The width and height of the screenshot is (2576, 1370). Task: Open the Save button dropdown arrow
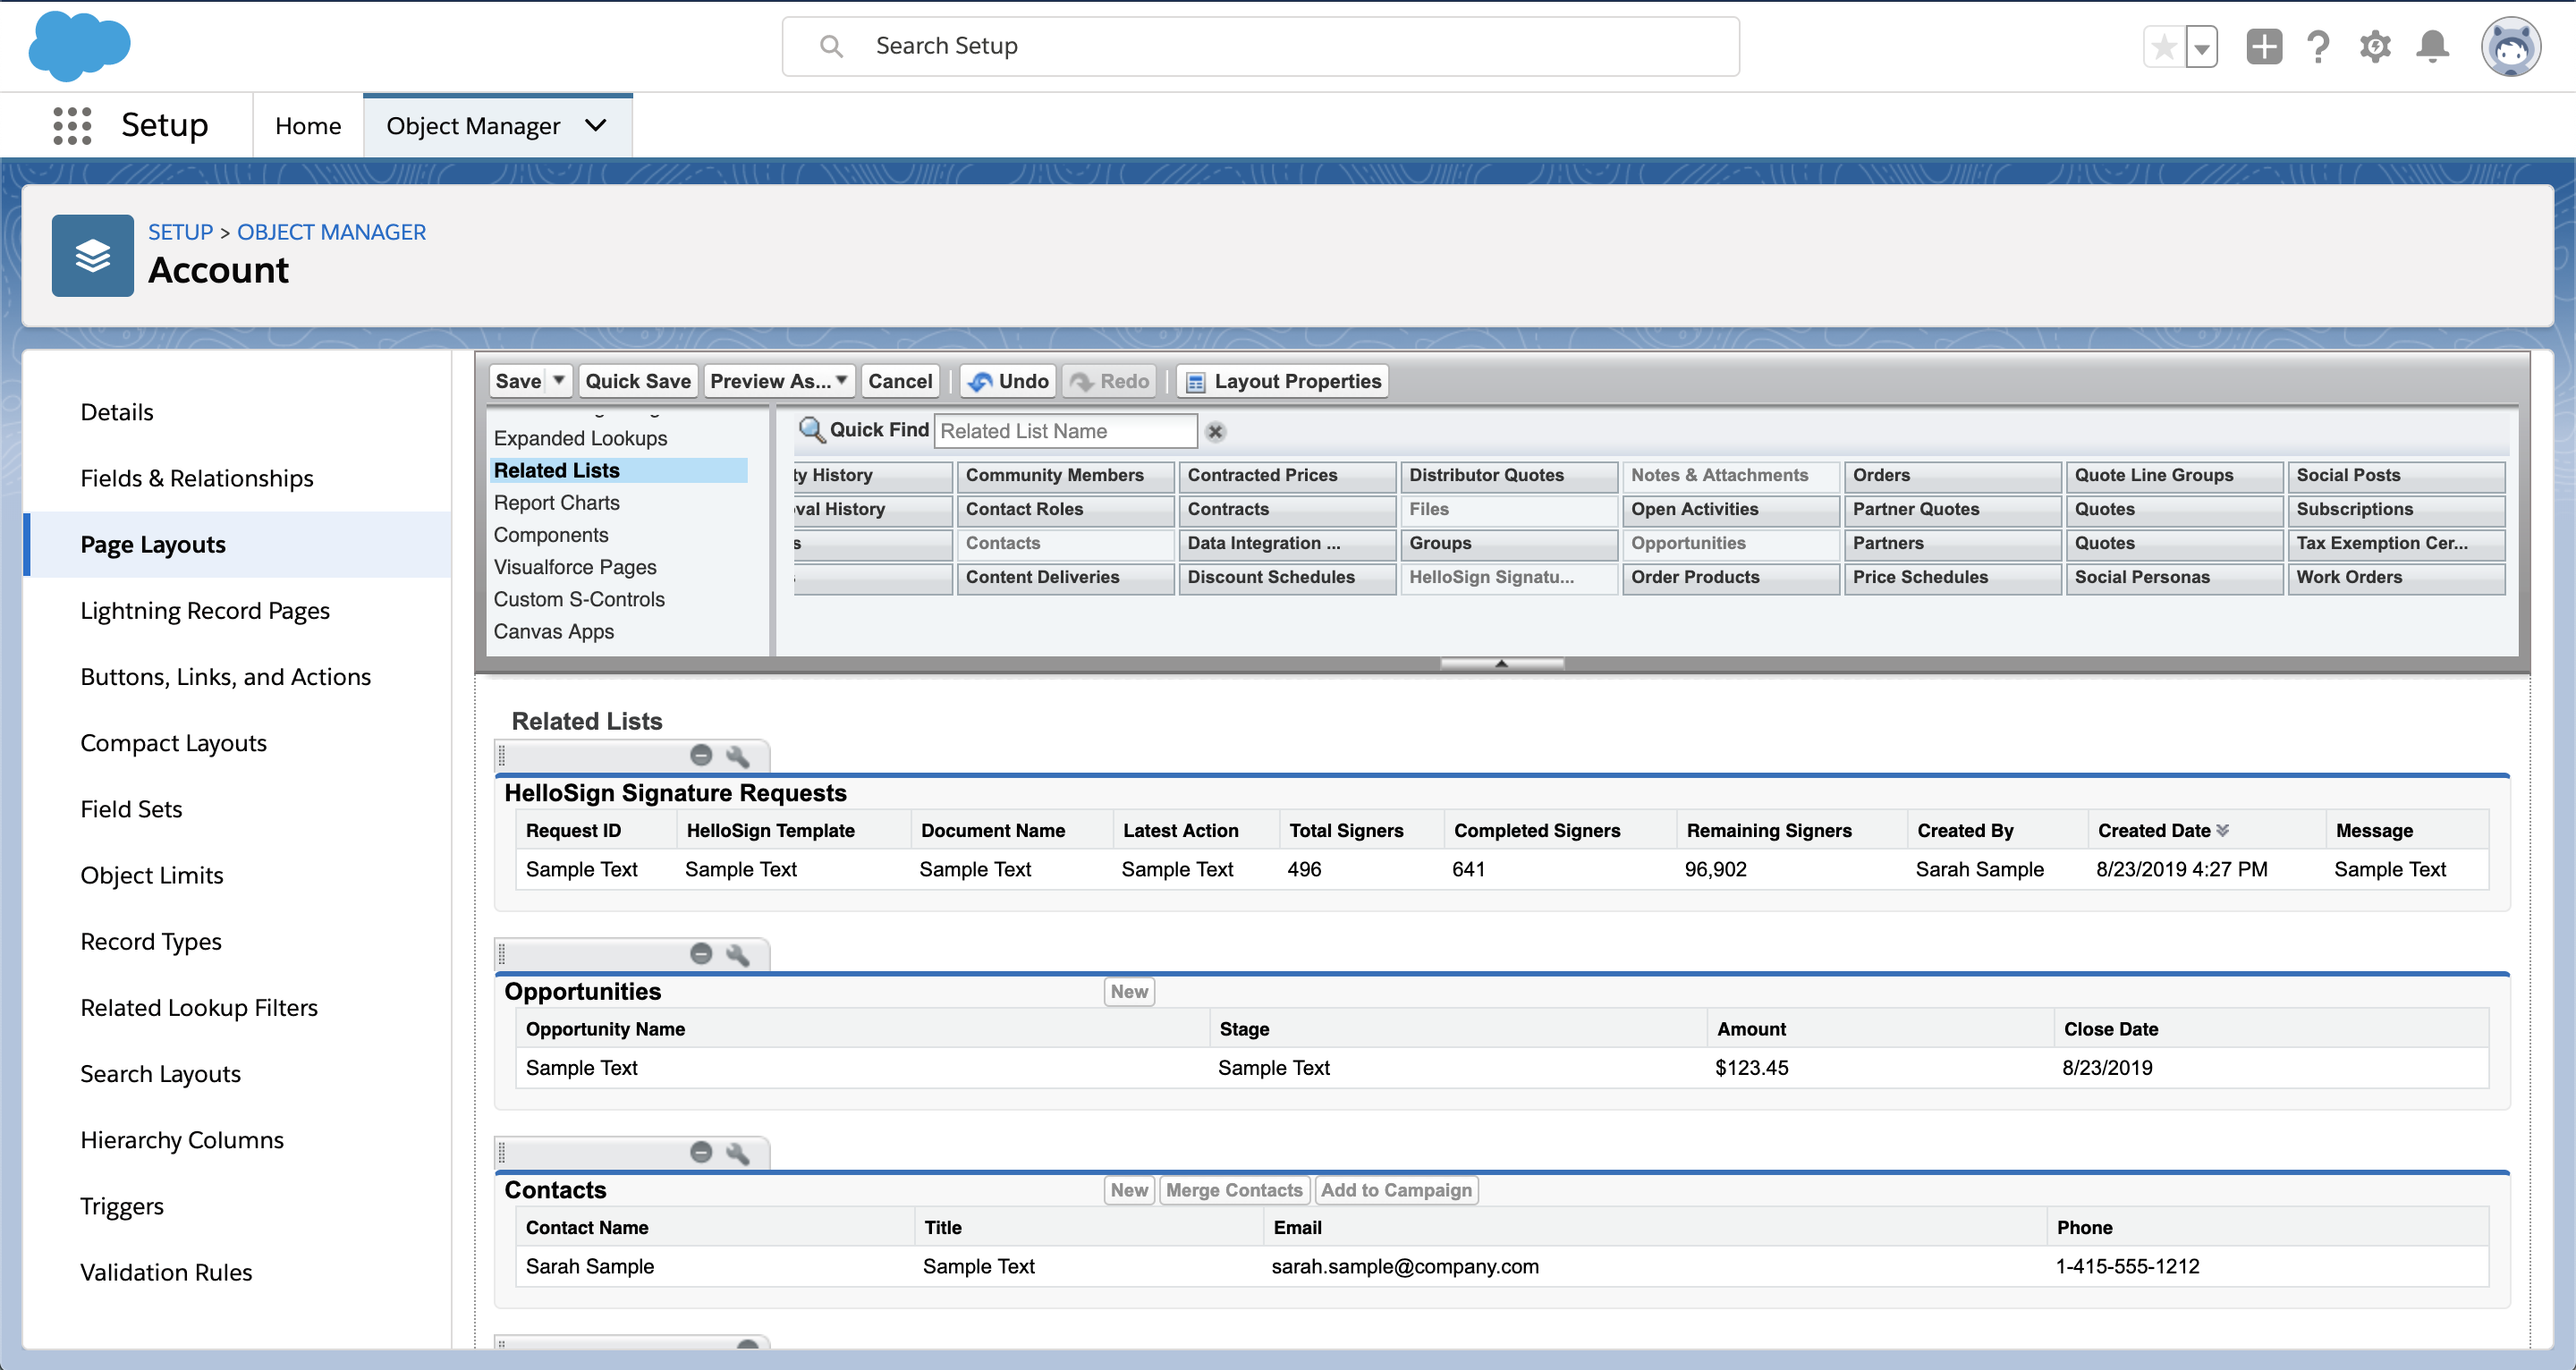pyautogui.click(x=559, y=381)
